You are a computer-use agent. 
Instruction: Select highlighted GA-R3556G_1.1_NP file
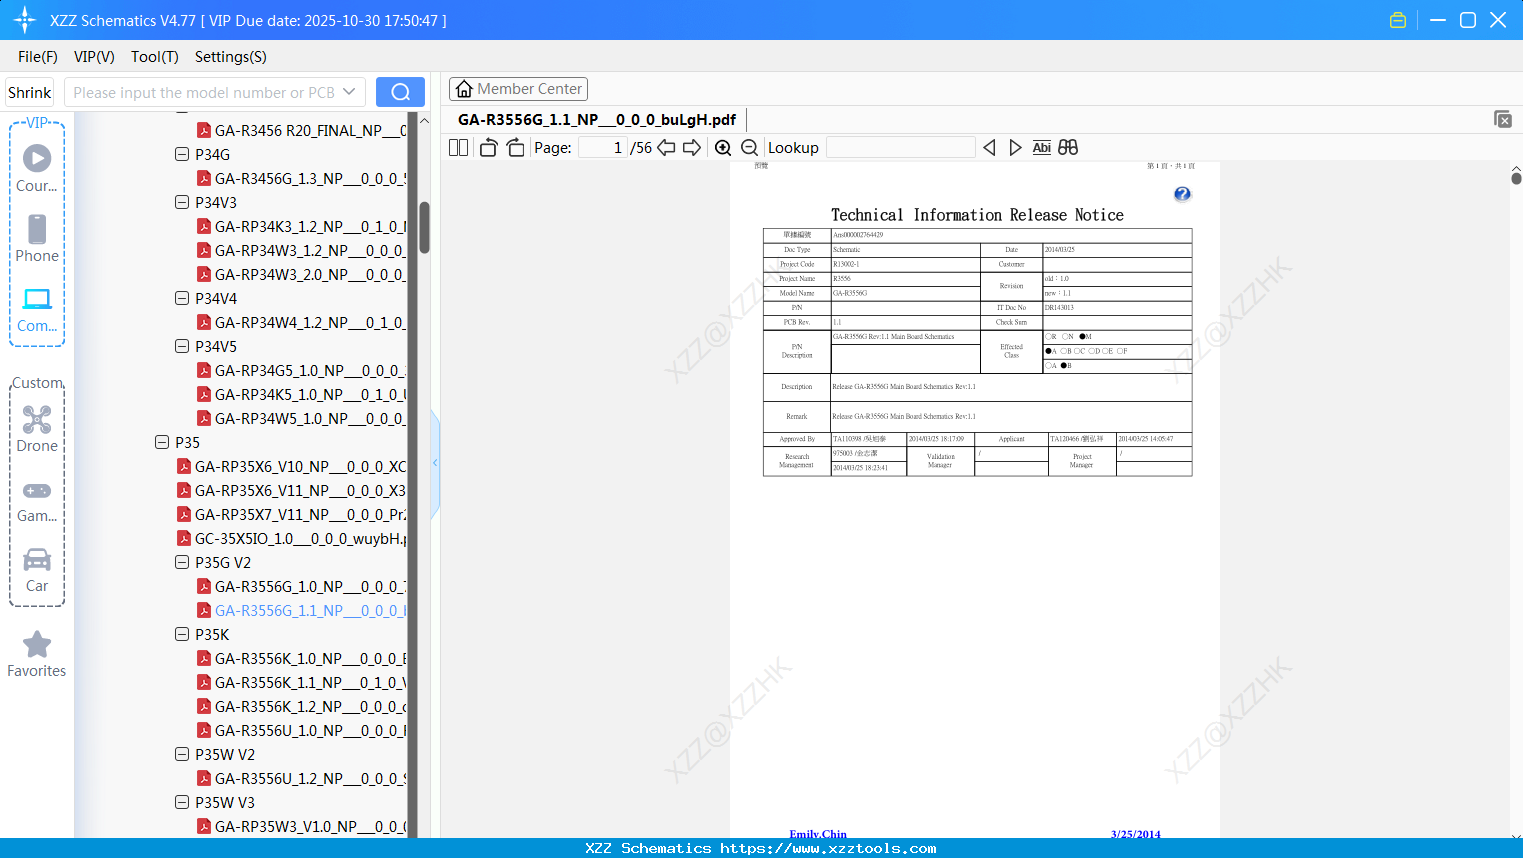[x=301, y=611]
